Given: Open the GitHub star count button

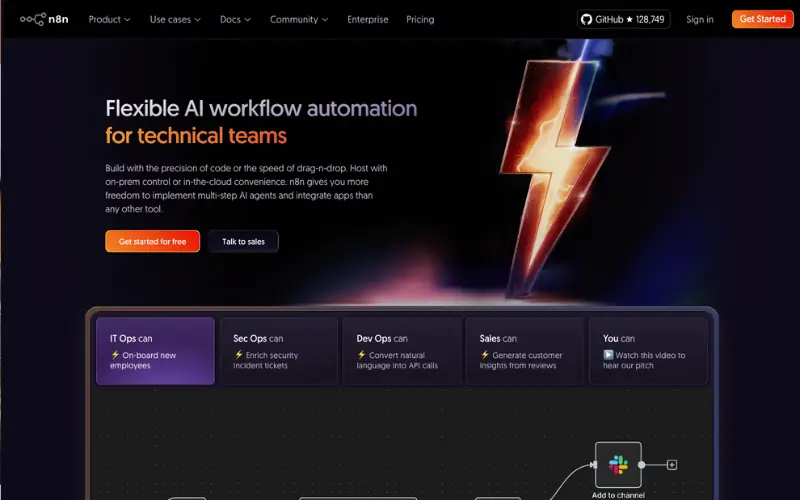Looking at the screenshot, I should click(623, 19).
